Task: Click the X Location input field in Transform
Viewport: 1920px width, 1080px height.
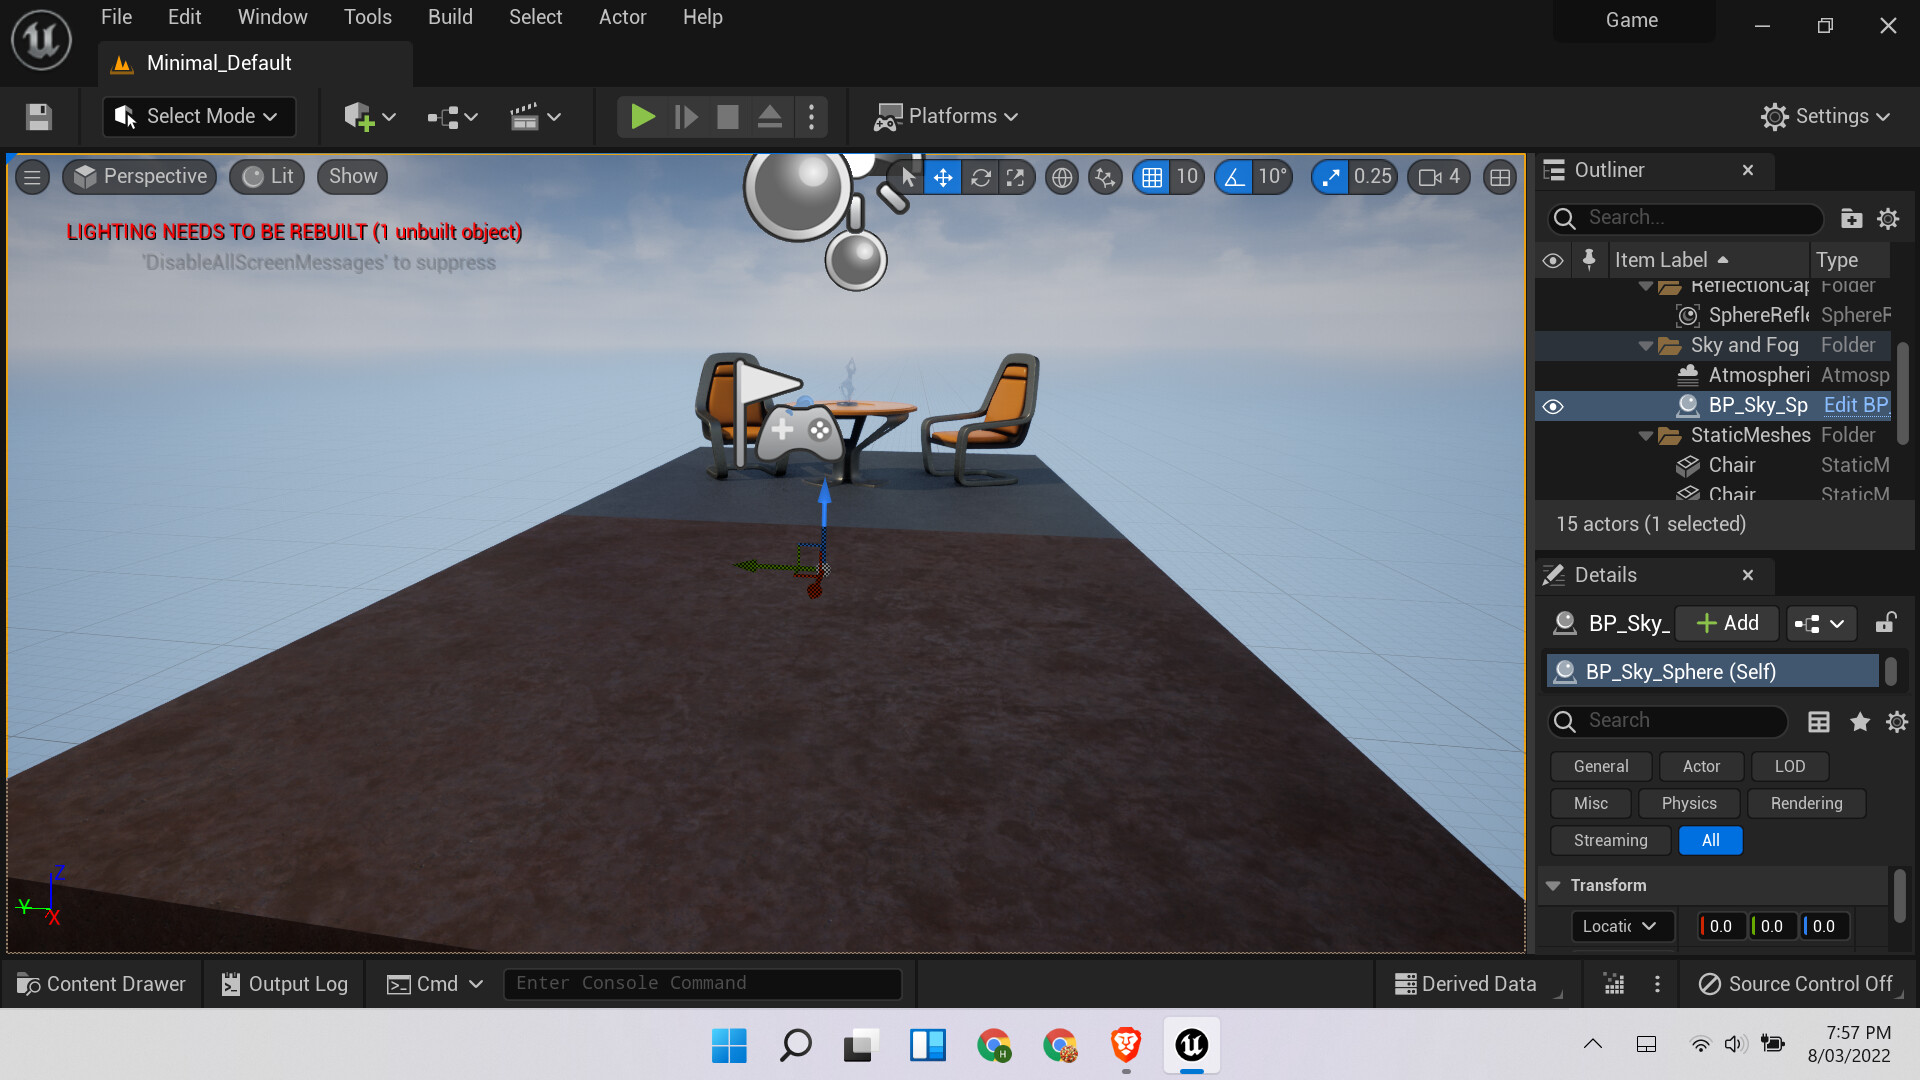Action: (x=1724, y=926)
